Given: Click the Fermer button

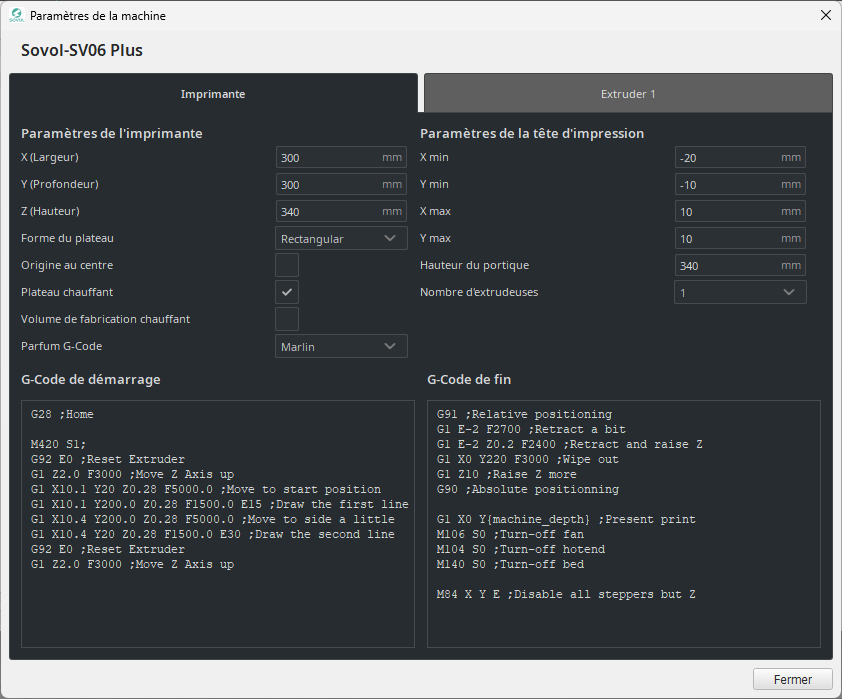Looking at the screenshot, I should pos(793,679).
